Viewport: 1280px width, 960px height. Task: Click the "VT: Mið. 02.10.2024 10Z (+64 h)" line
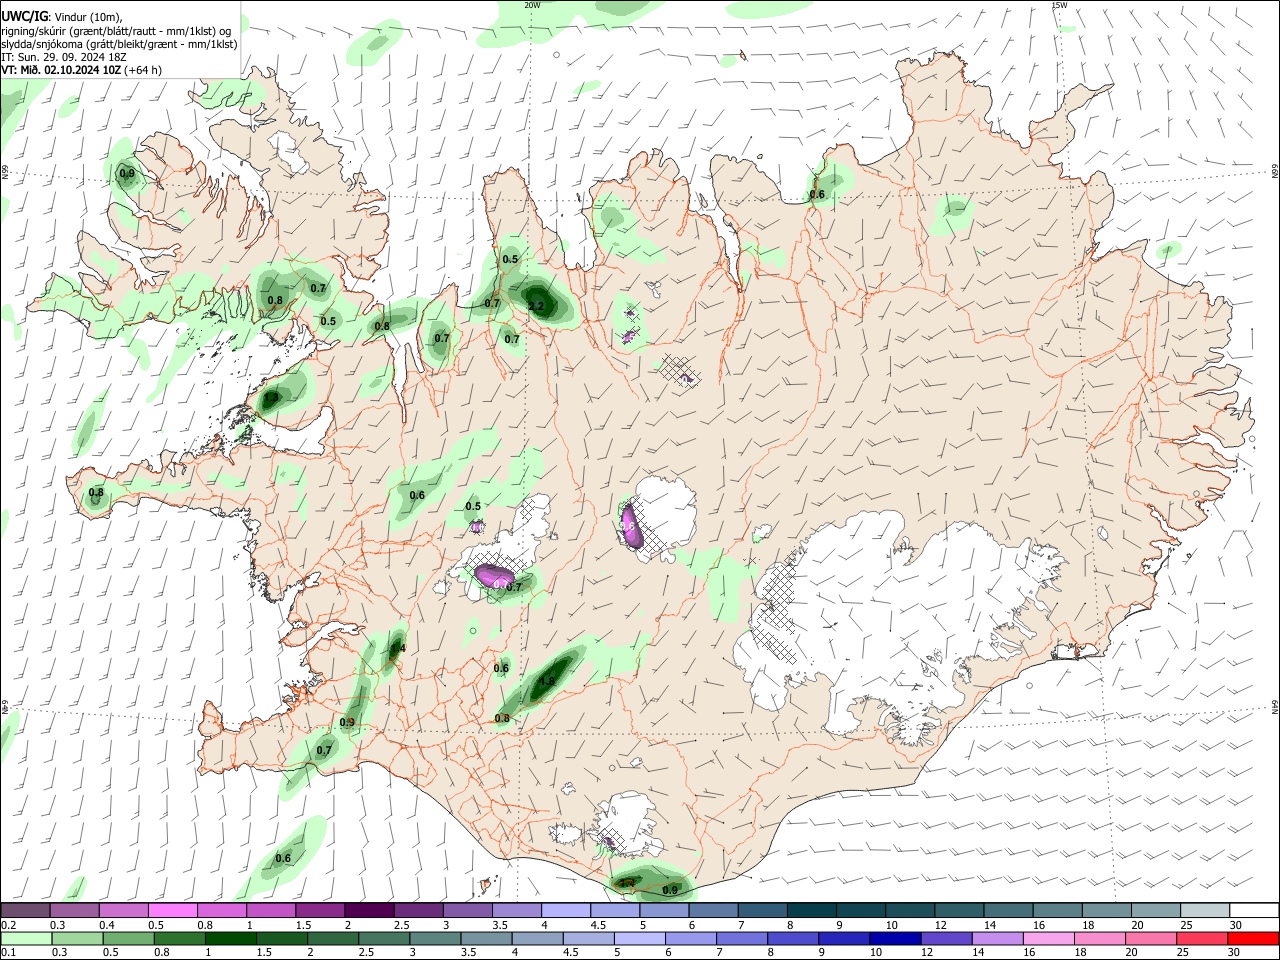[x=81, y=70]
